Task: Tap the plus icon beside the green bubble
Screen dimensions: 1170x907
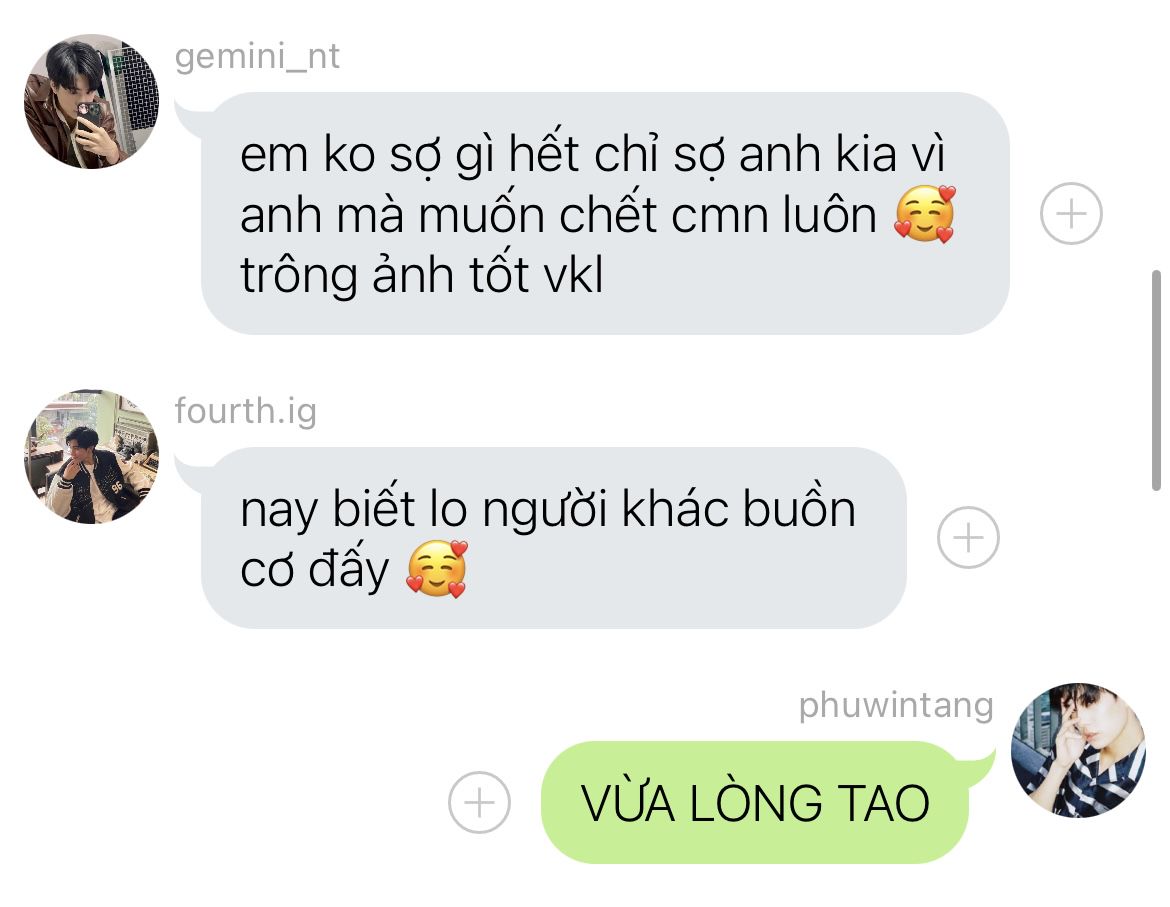Action: 479,802
